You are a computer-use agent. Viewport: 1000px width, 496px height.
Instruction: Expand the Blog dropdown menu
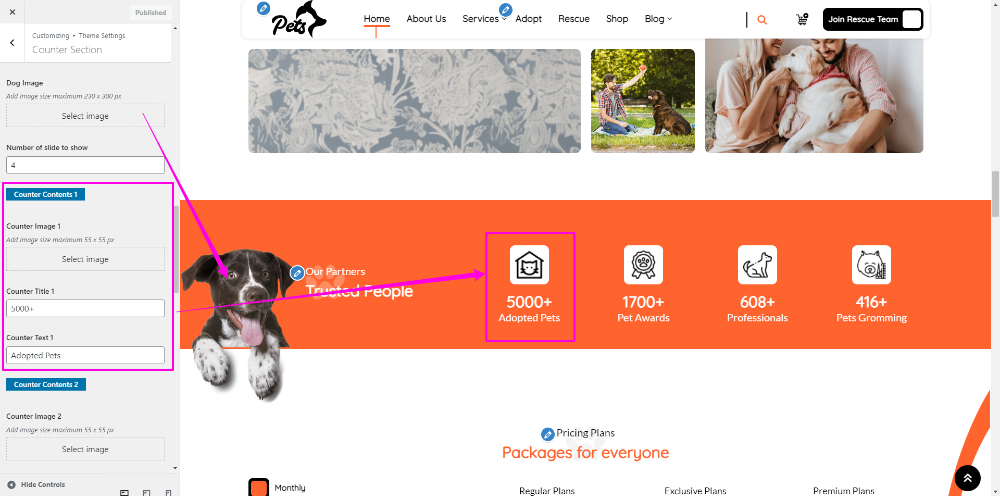[x=658, y=19]
